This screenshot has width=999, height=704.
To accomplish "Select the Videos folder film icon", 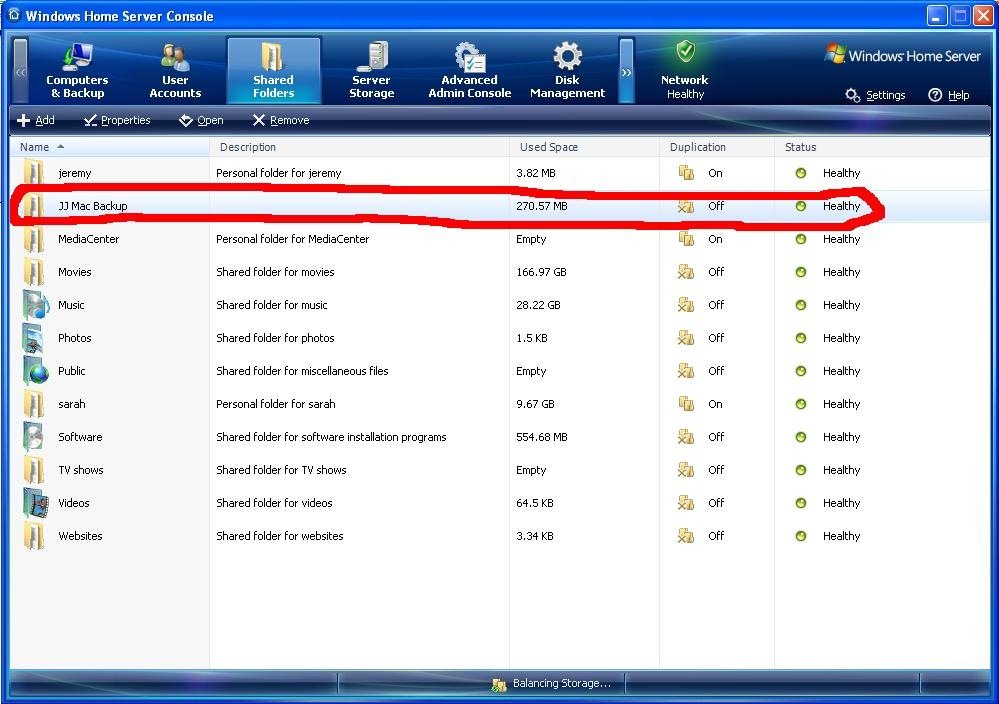I will point(35,503).
